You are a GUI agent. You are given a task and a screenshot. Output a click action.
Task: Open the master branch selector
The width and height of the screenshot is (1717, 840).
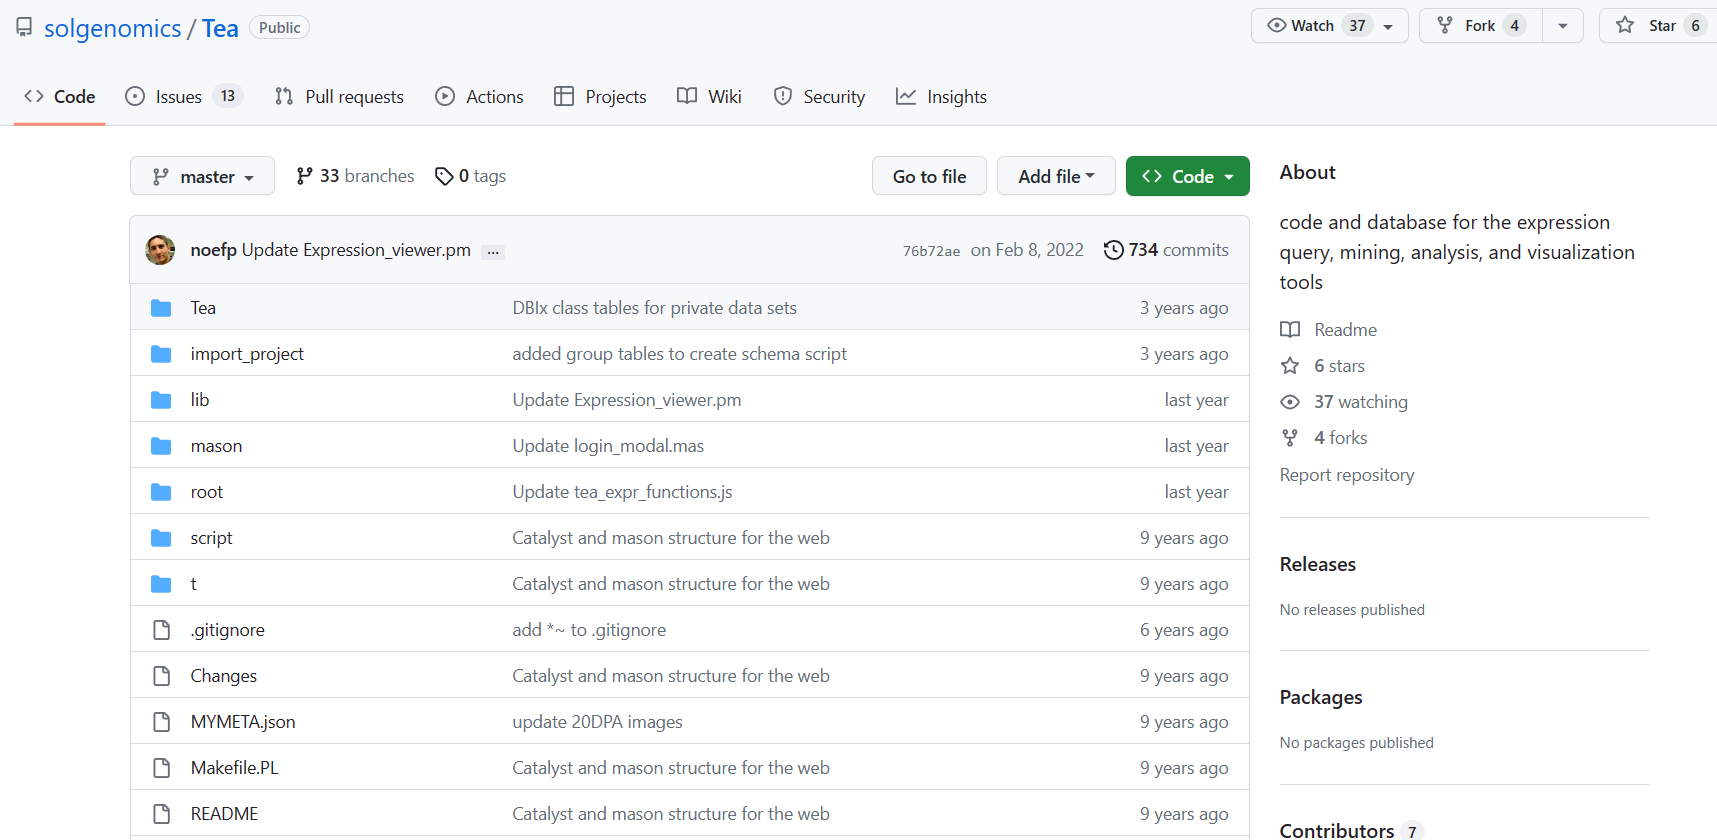(x=202, y=176)
